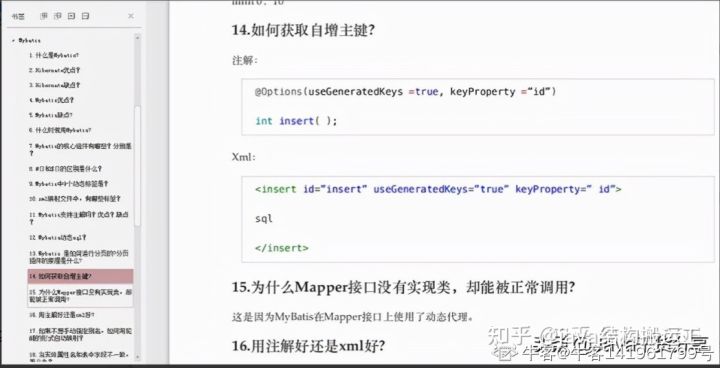
Task: Click the bookmark panel scrollbar thumb
Action: [137, 165]
